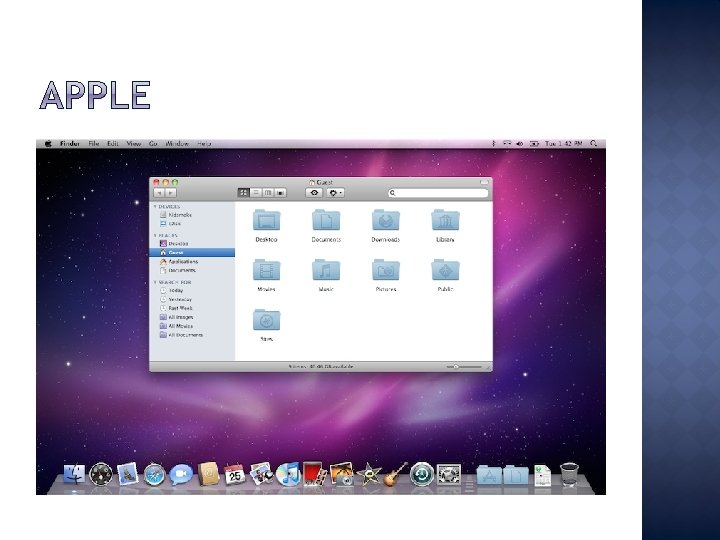Click the Bluetooth icon in menu bar
720x540 pixels.
(494, 144)
